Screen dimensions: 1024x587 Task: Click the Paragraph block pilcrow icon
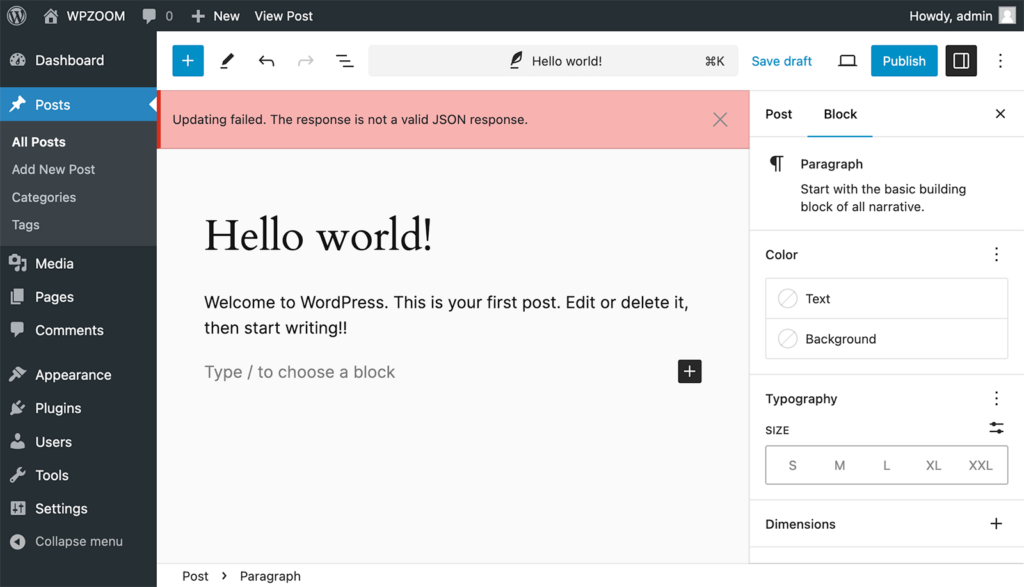(x=776, y=163)
